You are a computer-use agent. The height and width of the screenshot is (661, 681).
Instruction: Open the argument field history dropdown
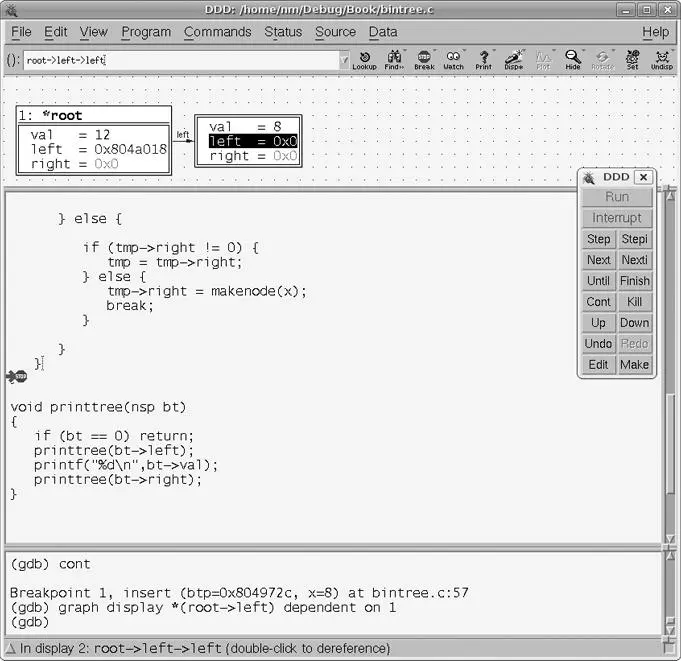tap(345, 61)
